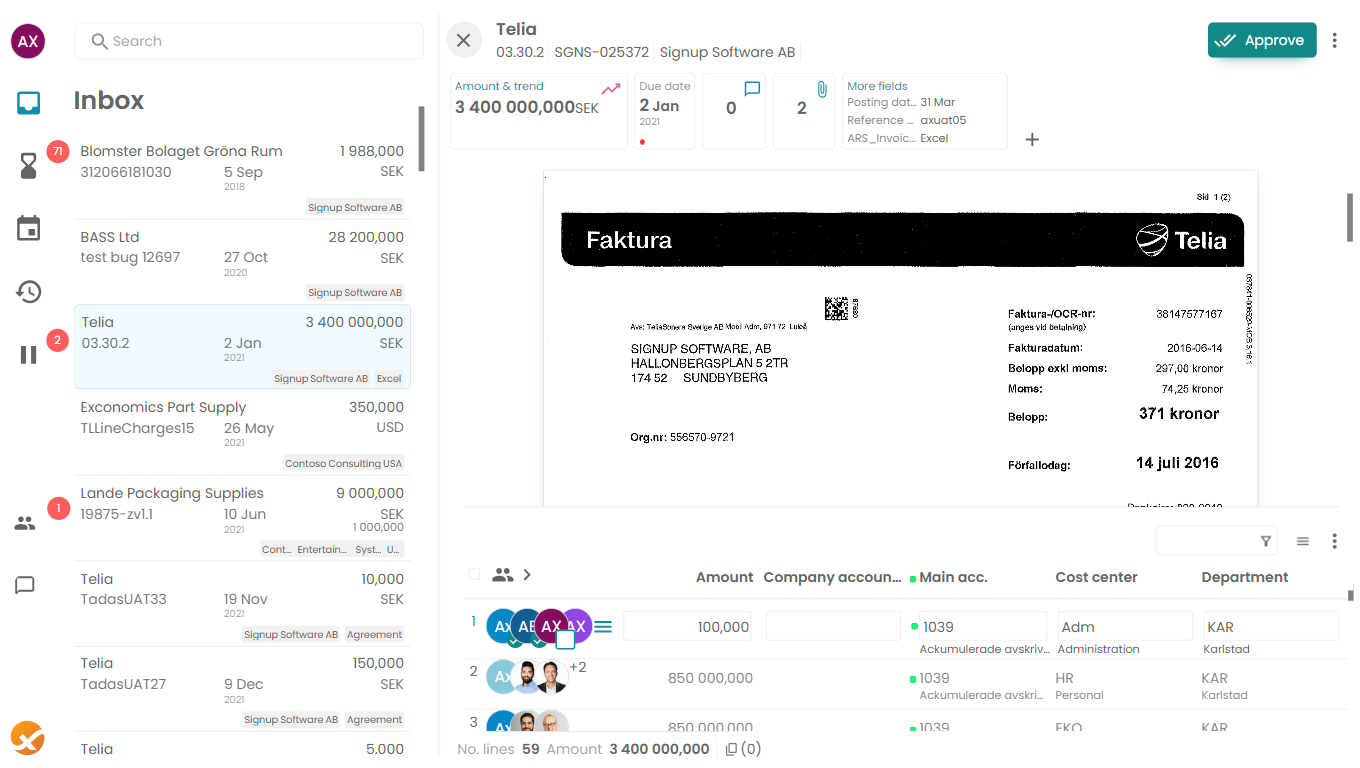Open the Due date 2 Jan card

point(665,111)
